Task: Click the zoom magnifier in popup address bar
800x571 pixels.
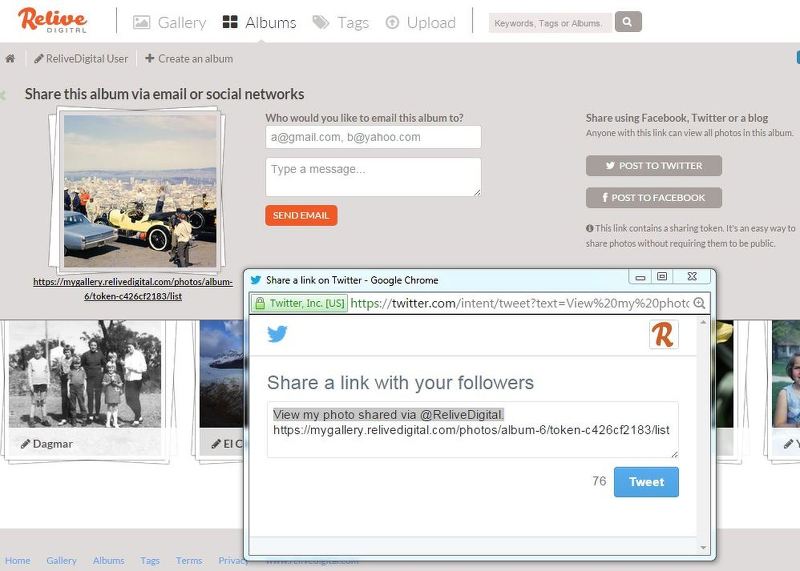Action: pos(700,304)
